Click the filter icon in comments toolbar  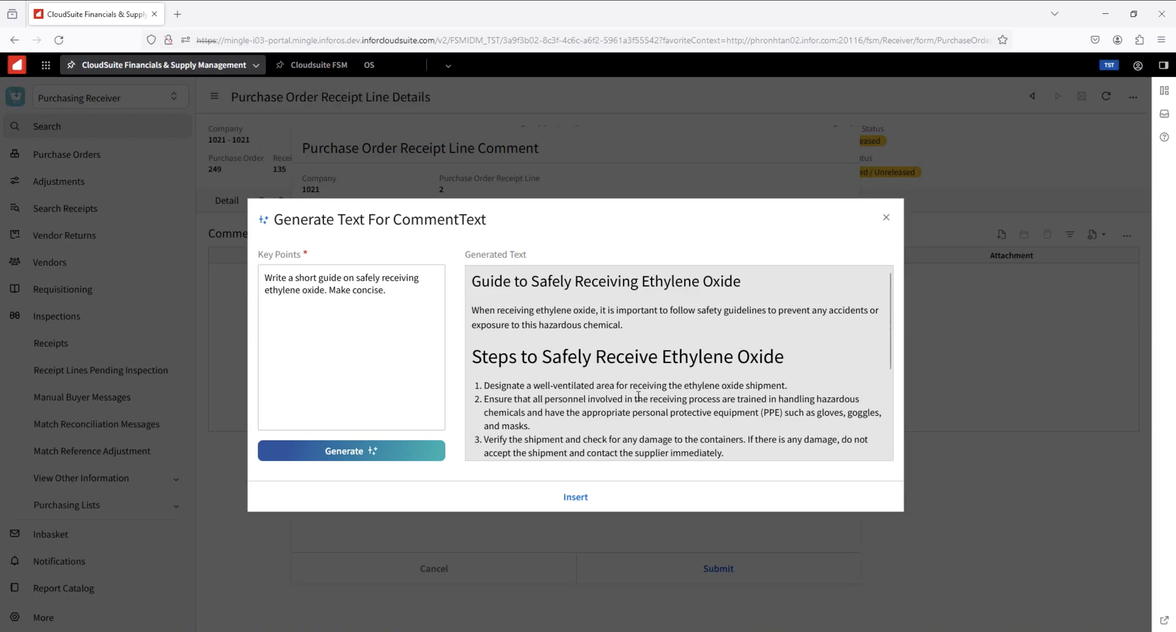[x=1070, y=235]
